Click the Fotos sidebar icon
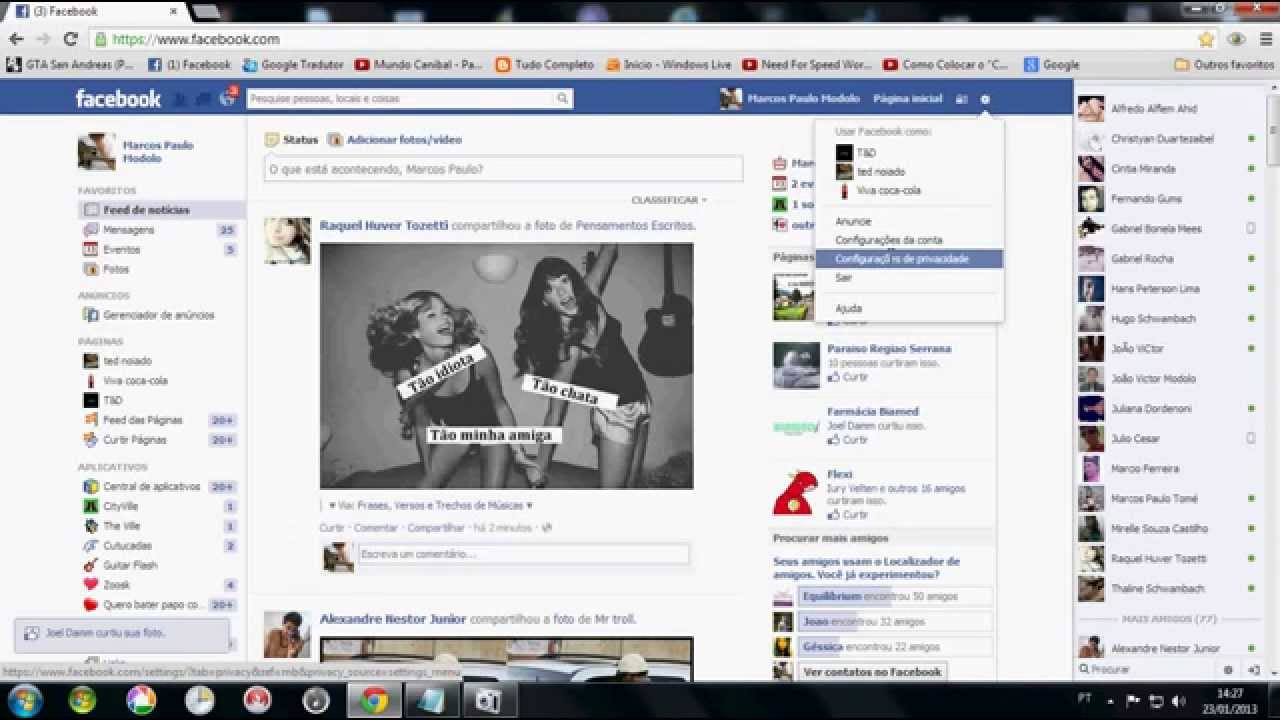 (x=91, y=269)
